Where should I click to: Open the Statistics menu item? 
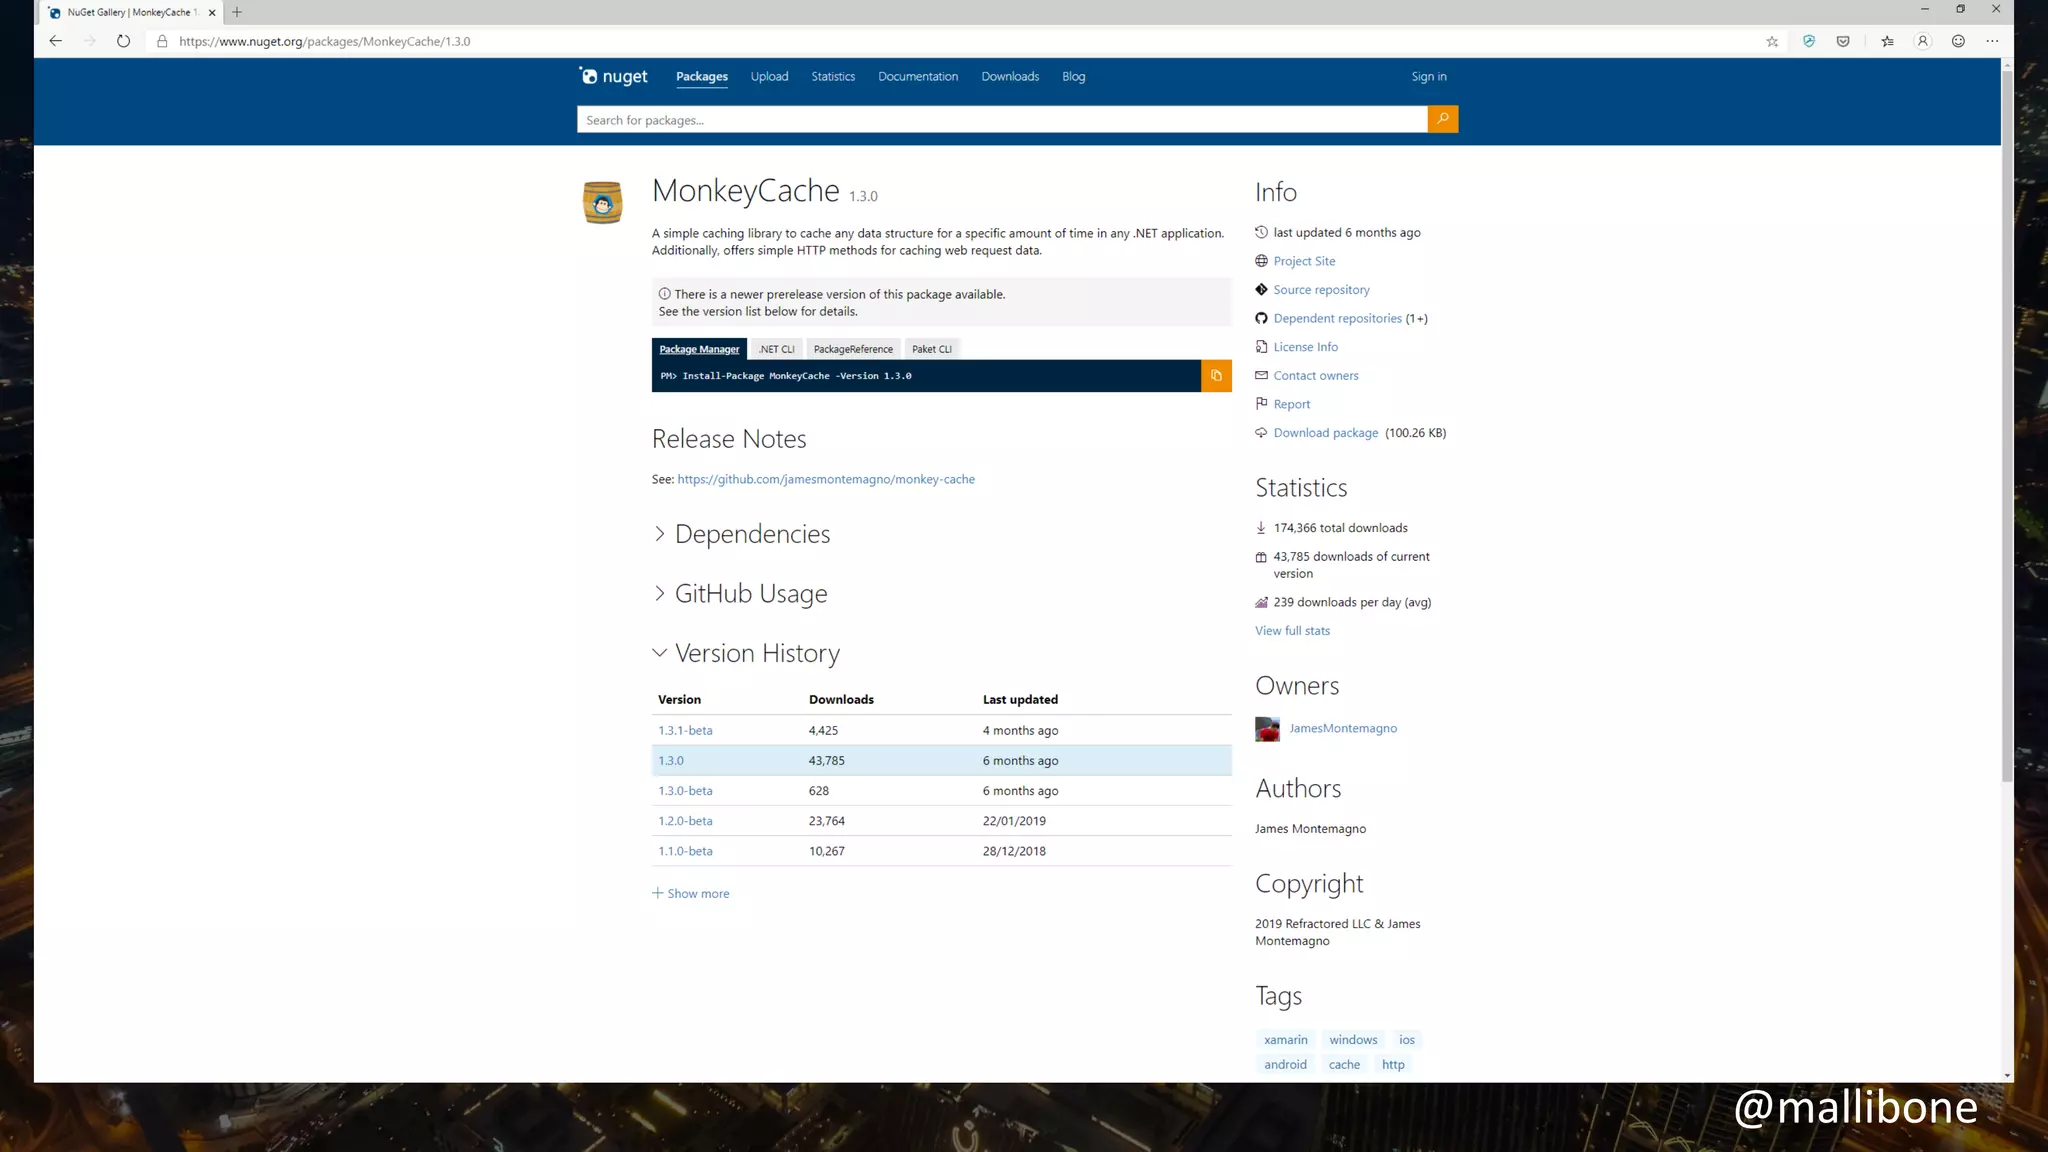point(833,77)
